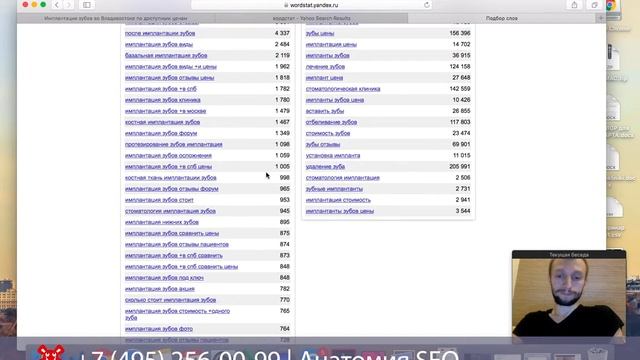Image resolution: width=640 pixels, height=360 pixels.
Task: Open link стоматологическая клиника
Action: coord(343,89)
